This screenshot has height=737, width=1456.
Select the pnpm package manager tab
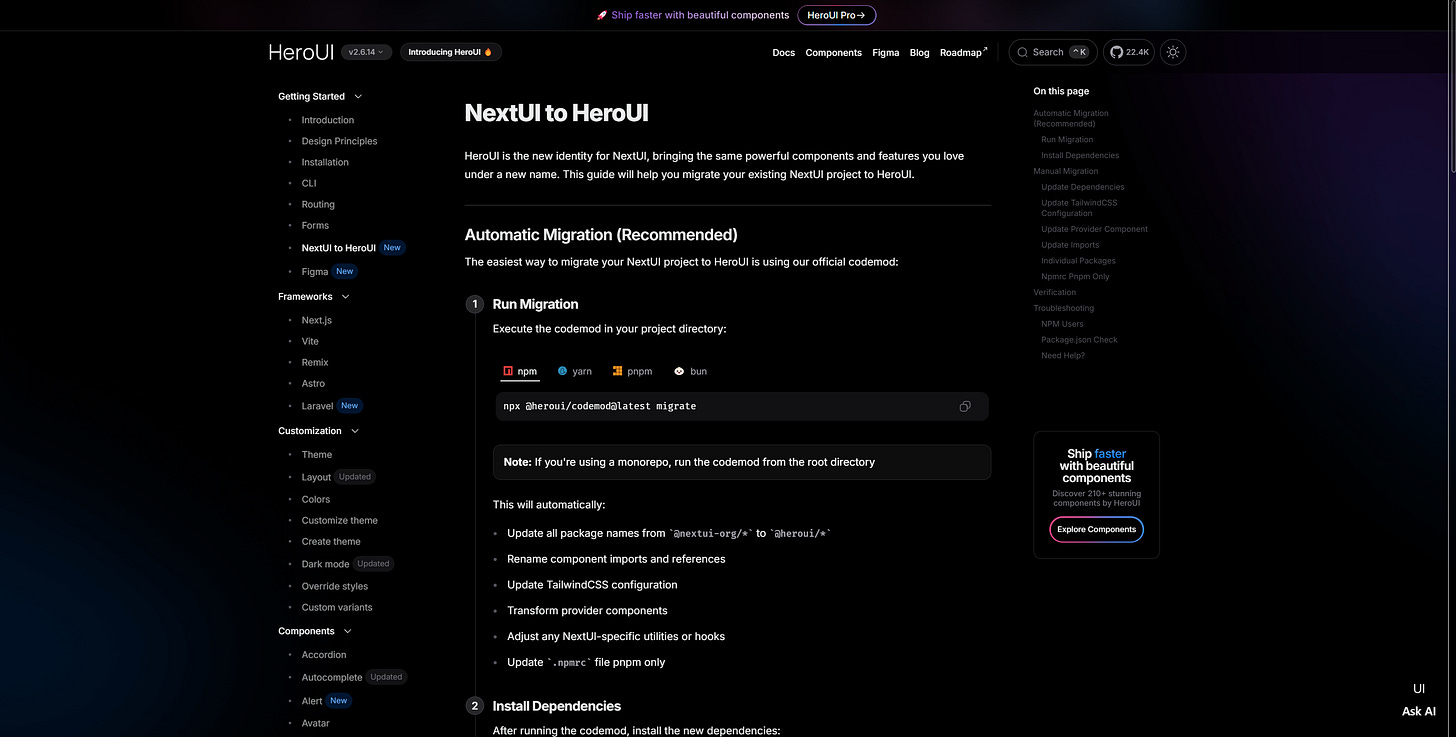point(633,371)
